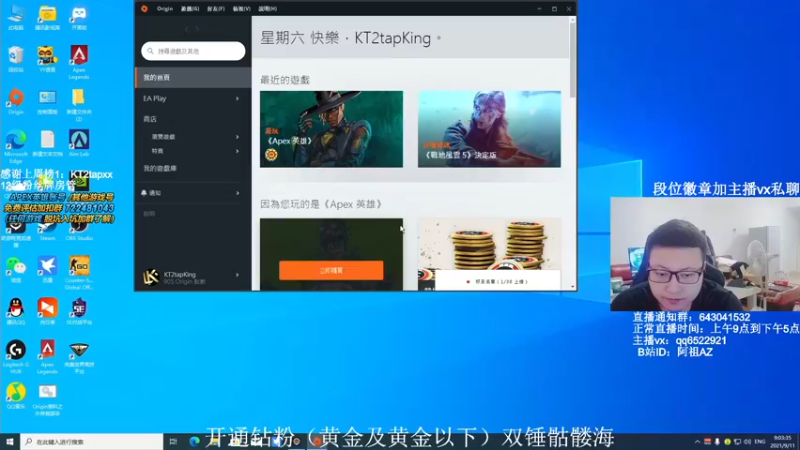Open the Apex 英雄 recent game tile

tap(331, 129)
